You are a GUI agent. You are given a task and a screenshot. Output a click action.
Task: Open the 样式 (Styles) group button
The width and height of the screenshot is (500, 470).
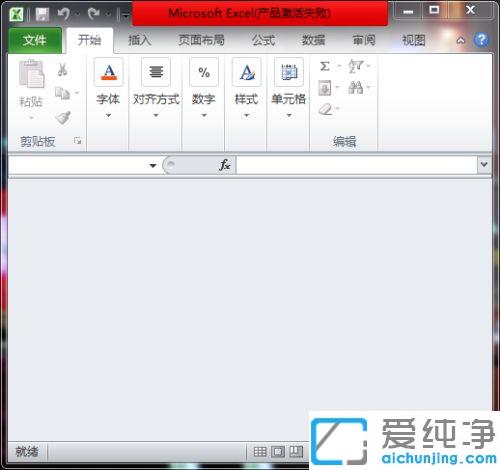(246, 88)
